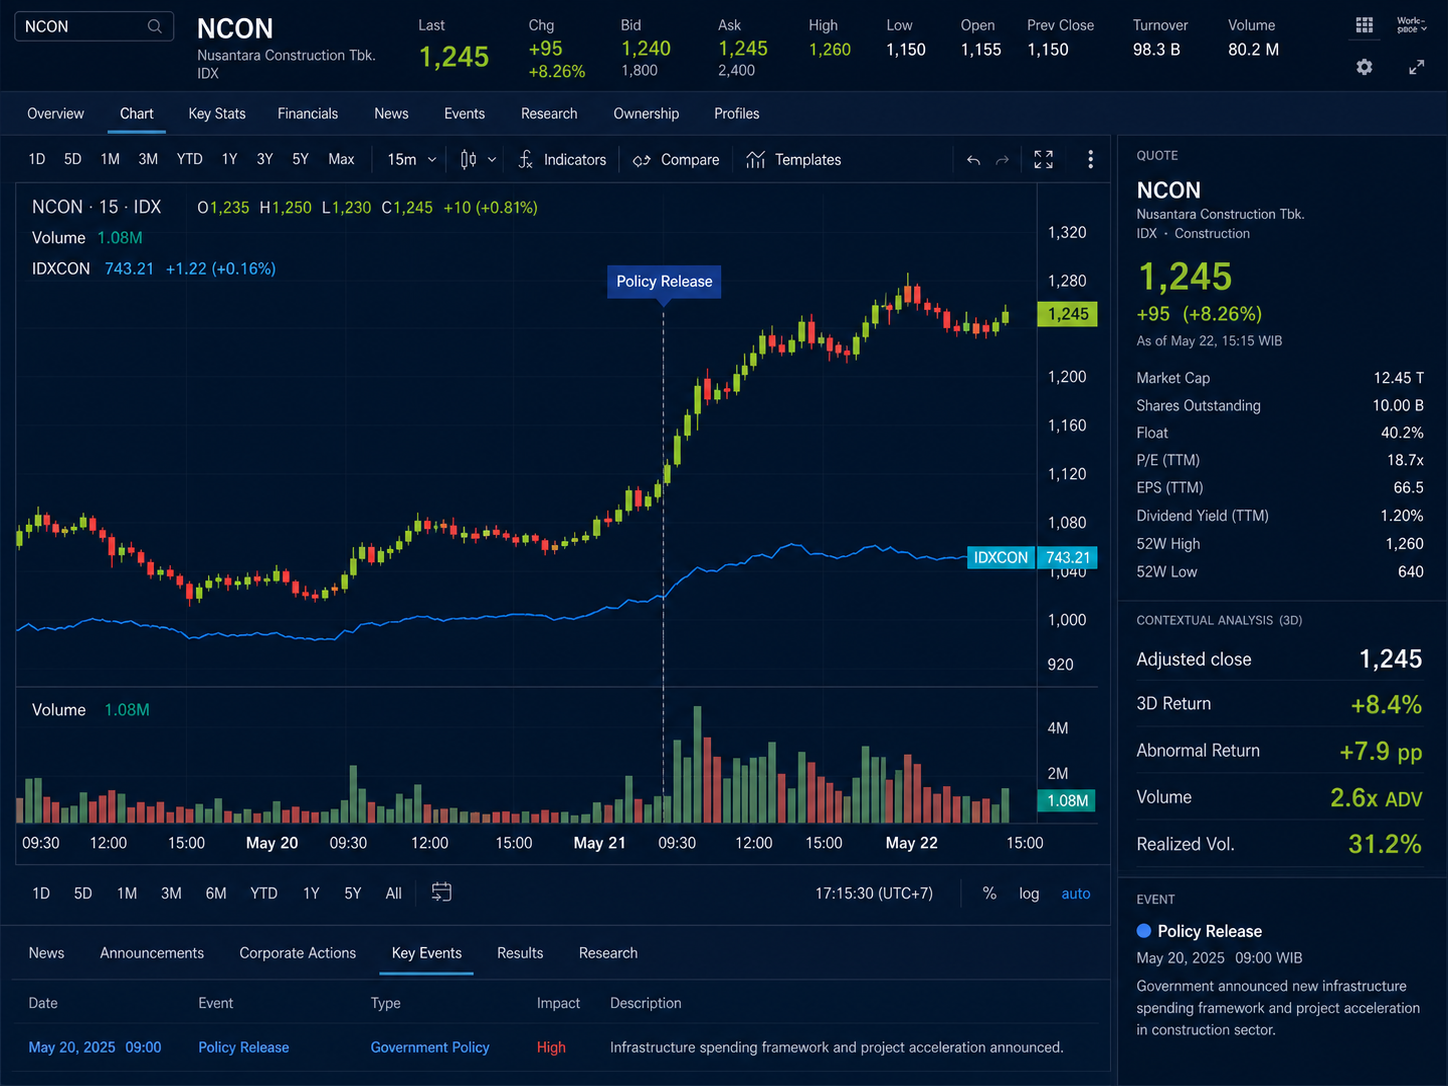Select the All range below chart

point(394,893)
